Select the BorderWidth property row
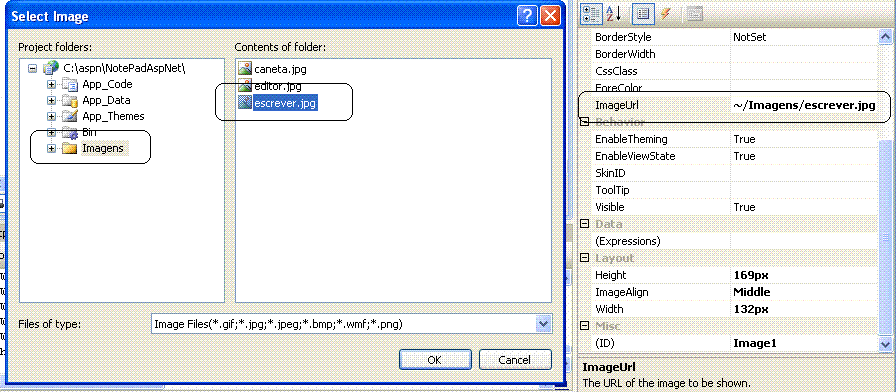This screenshot has height=392, width=896. click(734, 54)
